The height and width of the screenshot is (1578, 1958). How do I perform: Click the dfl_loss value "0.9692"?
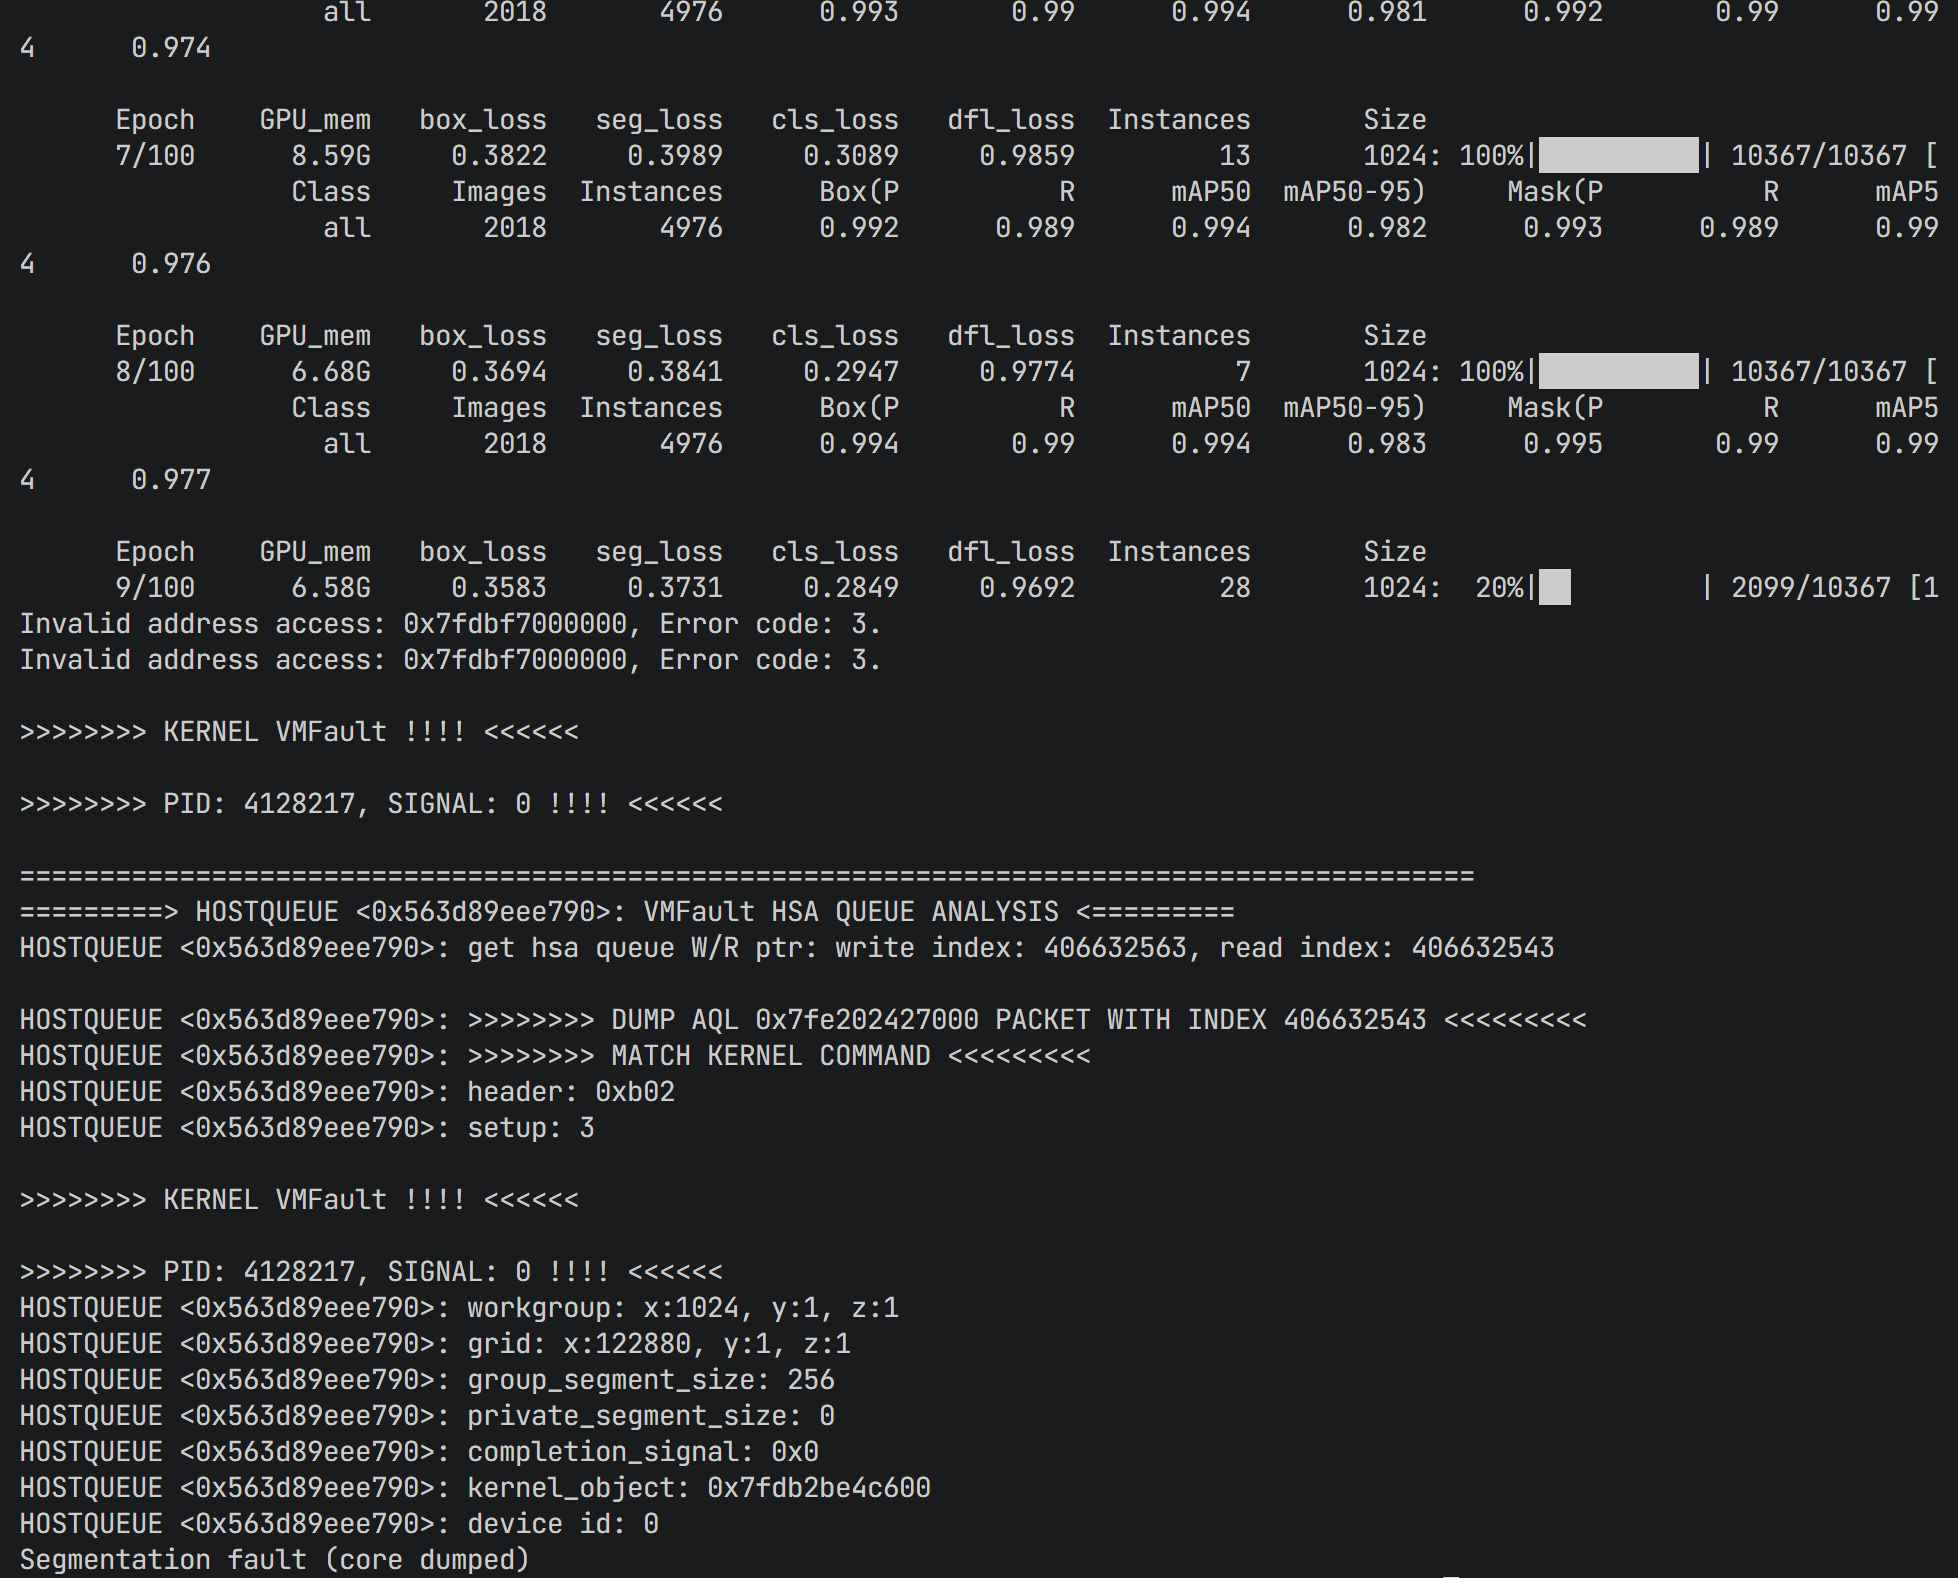click(1027, 587)
